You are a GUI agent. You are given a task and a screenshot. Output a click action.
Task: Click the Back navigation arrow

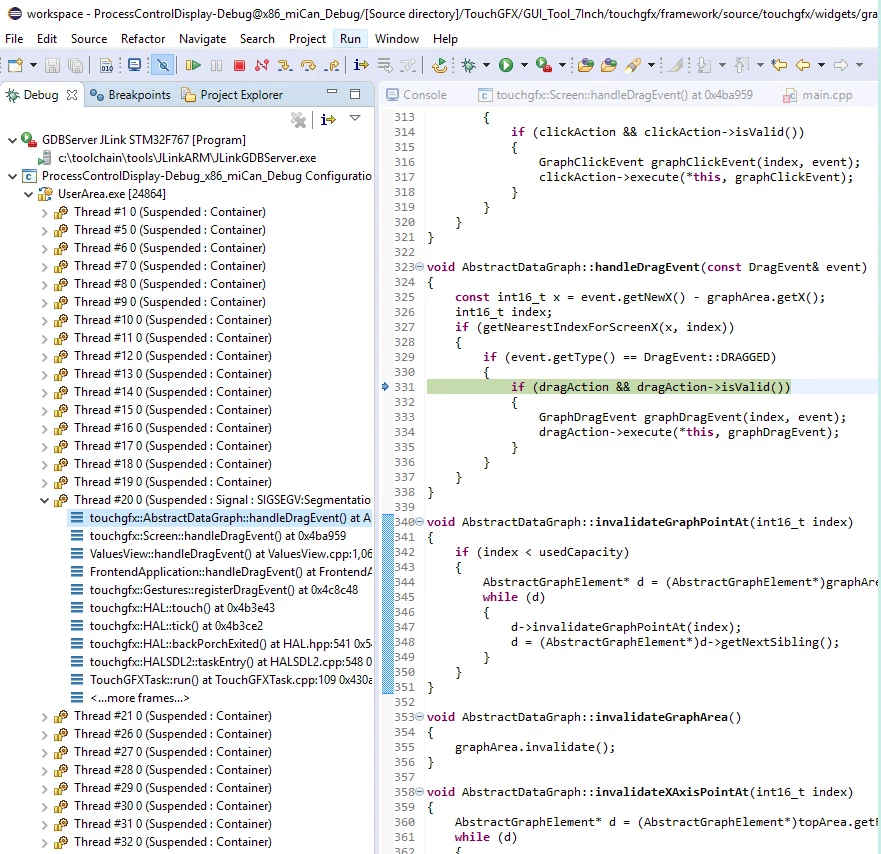click(803, 65)
